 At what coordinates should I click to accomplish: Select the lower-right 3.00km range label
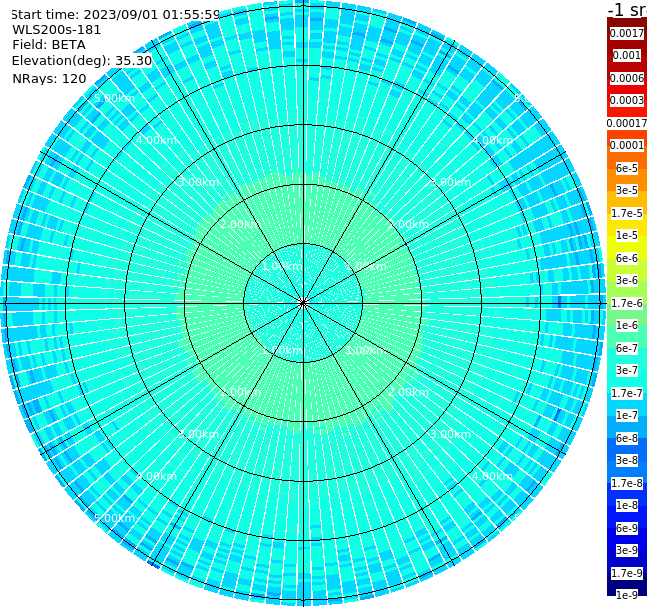coord(451,434)
